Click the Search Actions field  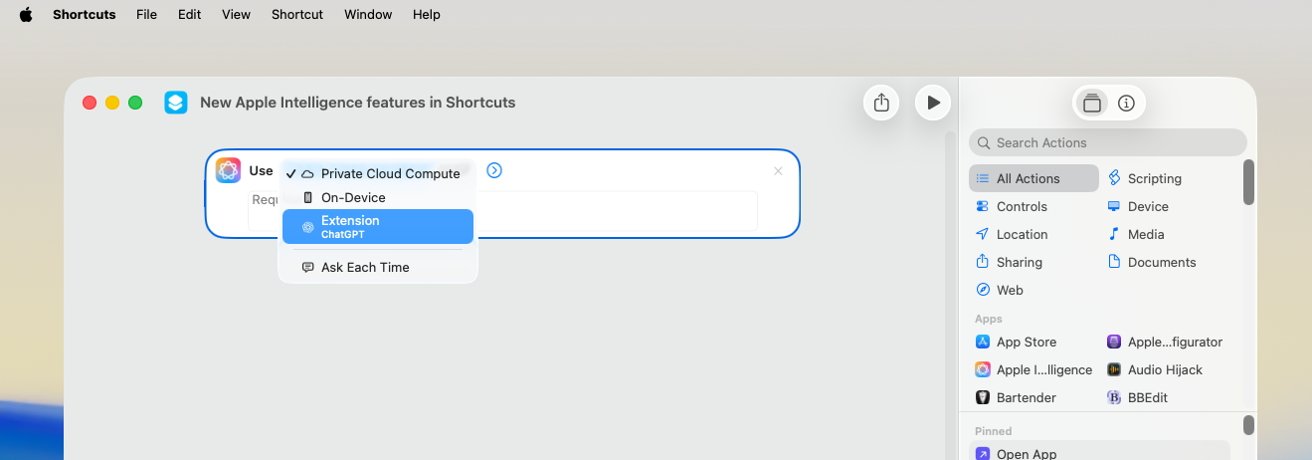[1108, 143]
